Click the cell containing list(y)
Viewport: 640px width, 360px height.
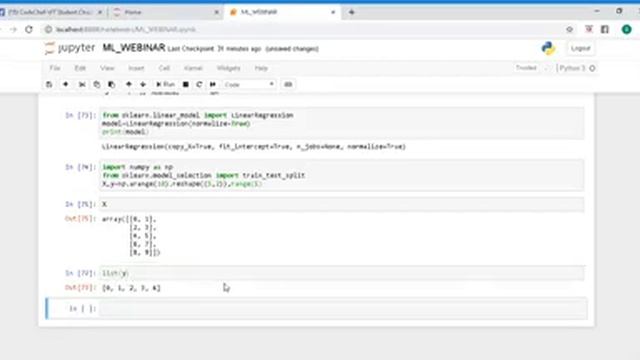(342, 273)
